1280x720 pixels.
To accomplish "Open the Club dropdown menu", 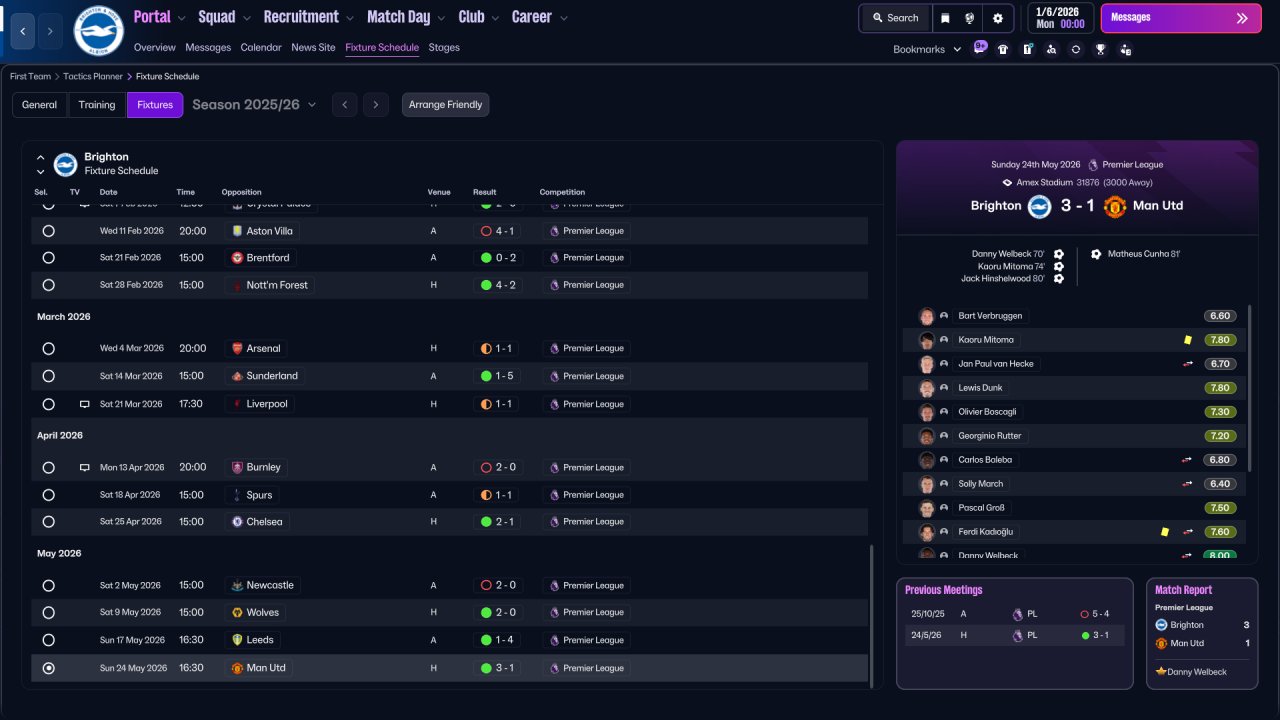I will click(479, 17).
